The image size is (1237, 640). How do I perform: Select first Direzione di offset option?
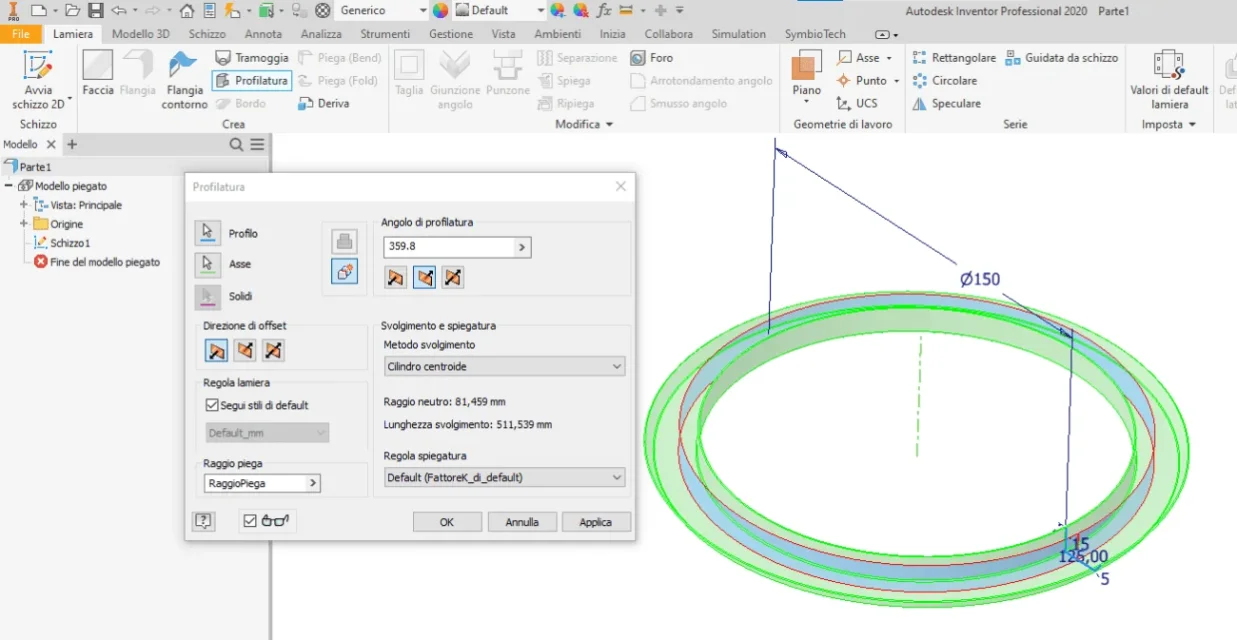[x=216, y=350]
